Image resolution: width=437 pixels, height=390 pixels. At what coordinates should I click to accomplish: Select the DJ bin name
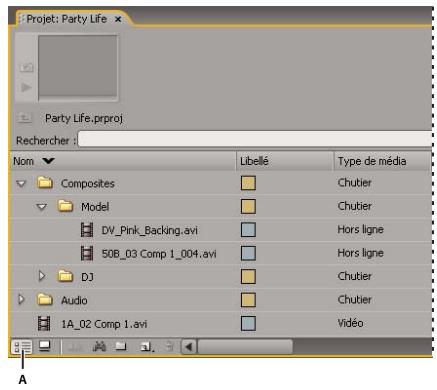click(87, 277)
